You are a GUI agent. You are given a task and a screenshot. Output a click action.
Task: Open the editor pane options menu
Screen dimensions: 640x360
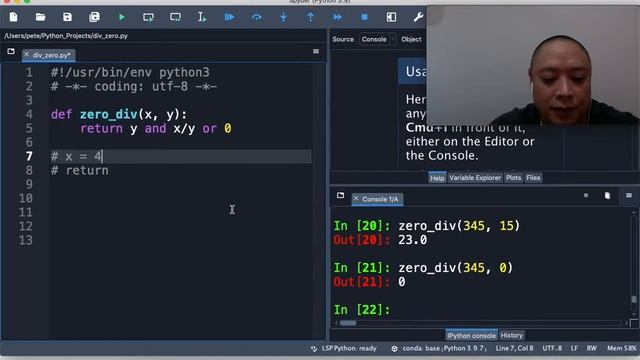click(x=316, y=51)
